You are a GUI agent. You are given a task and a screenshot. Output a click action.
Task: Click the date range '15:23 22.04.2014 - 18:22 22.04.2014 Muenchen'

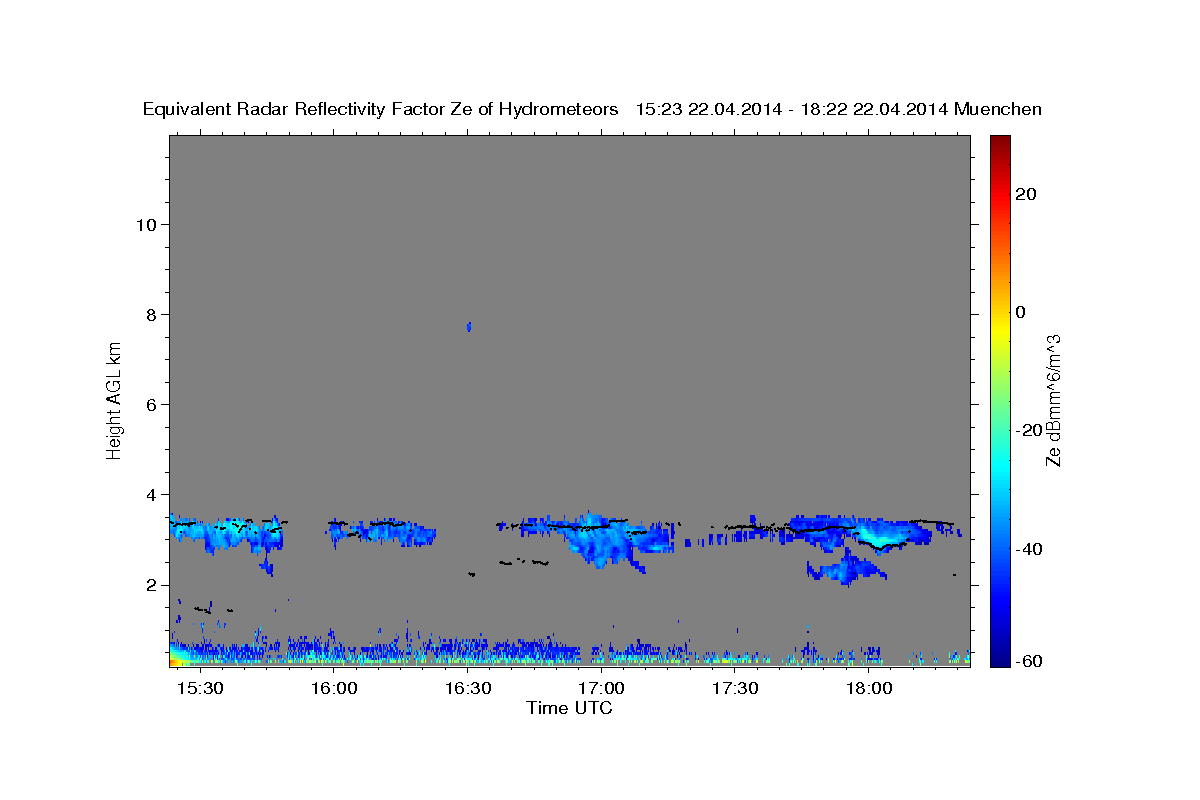pos(839,110)
